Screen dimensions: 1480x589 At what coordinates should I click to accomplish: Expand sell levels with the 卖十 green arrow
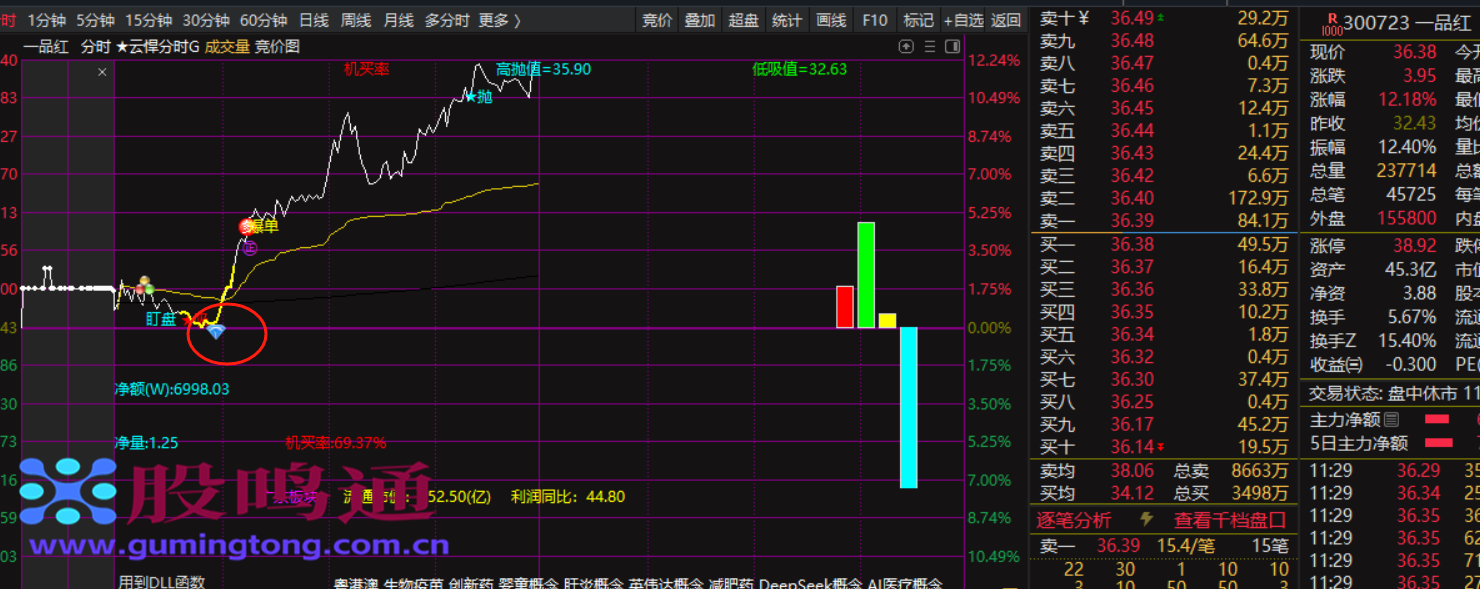[1160, 18]
